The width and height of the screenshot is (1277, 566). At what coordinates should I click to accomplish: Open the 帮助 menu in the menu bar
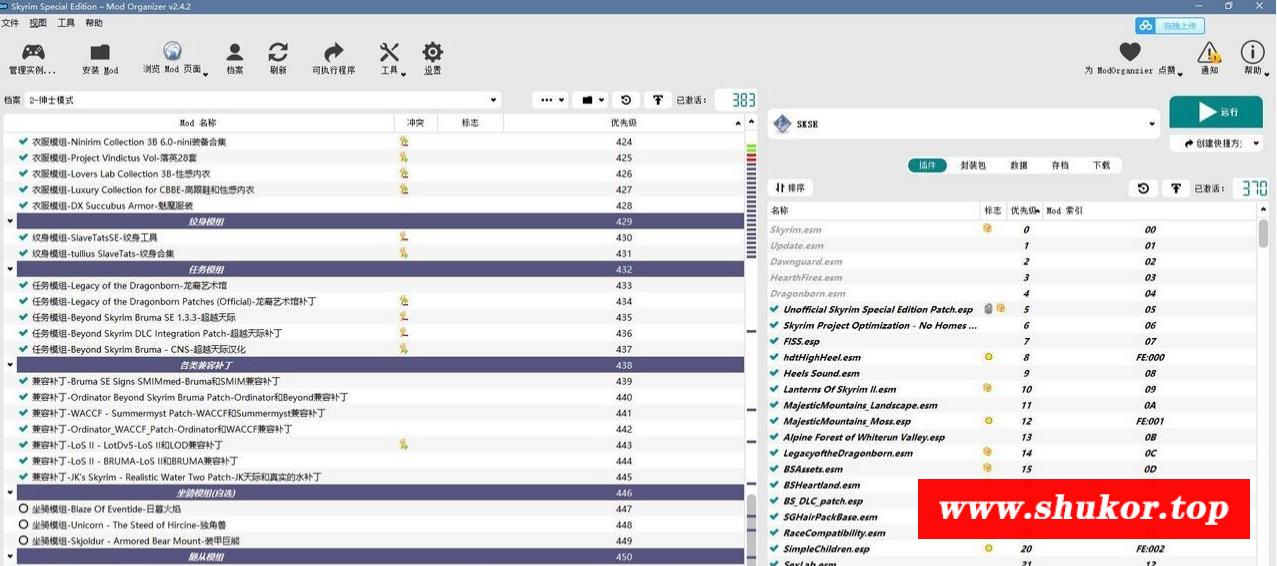pyautogui.click(x=94, y=23)
